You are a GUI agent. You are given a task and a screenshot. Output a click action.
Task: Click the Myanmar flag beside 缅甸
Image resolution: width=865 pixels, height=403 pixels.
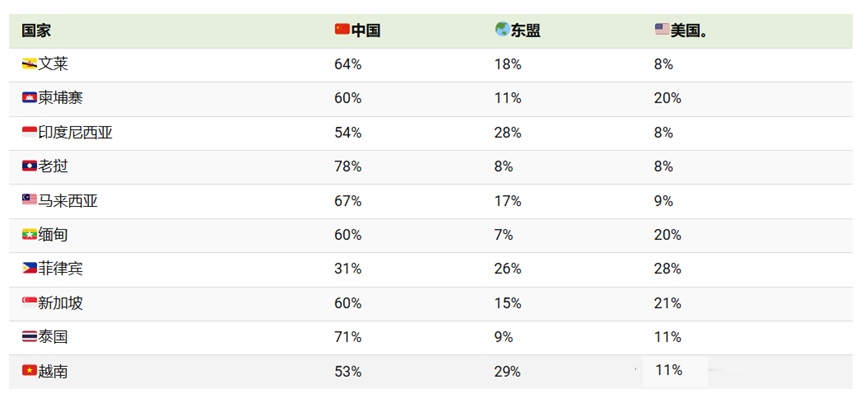[29, 234]
